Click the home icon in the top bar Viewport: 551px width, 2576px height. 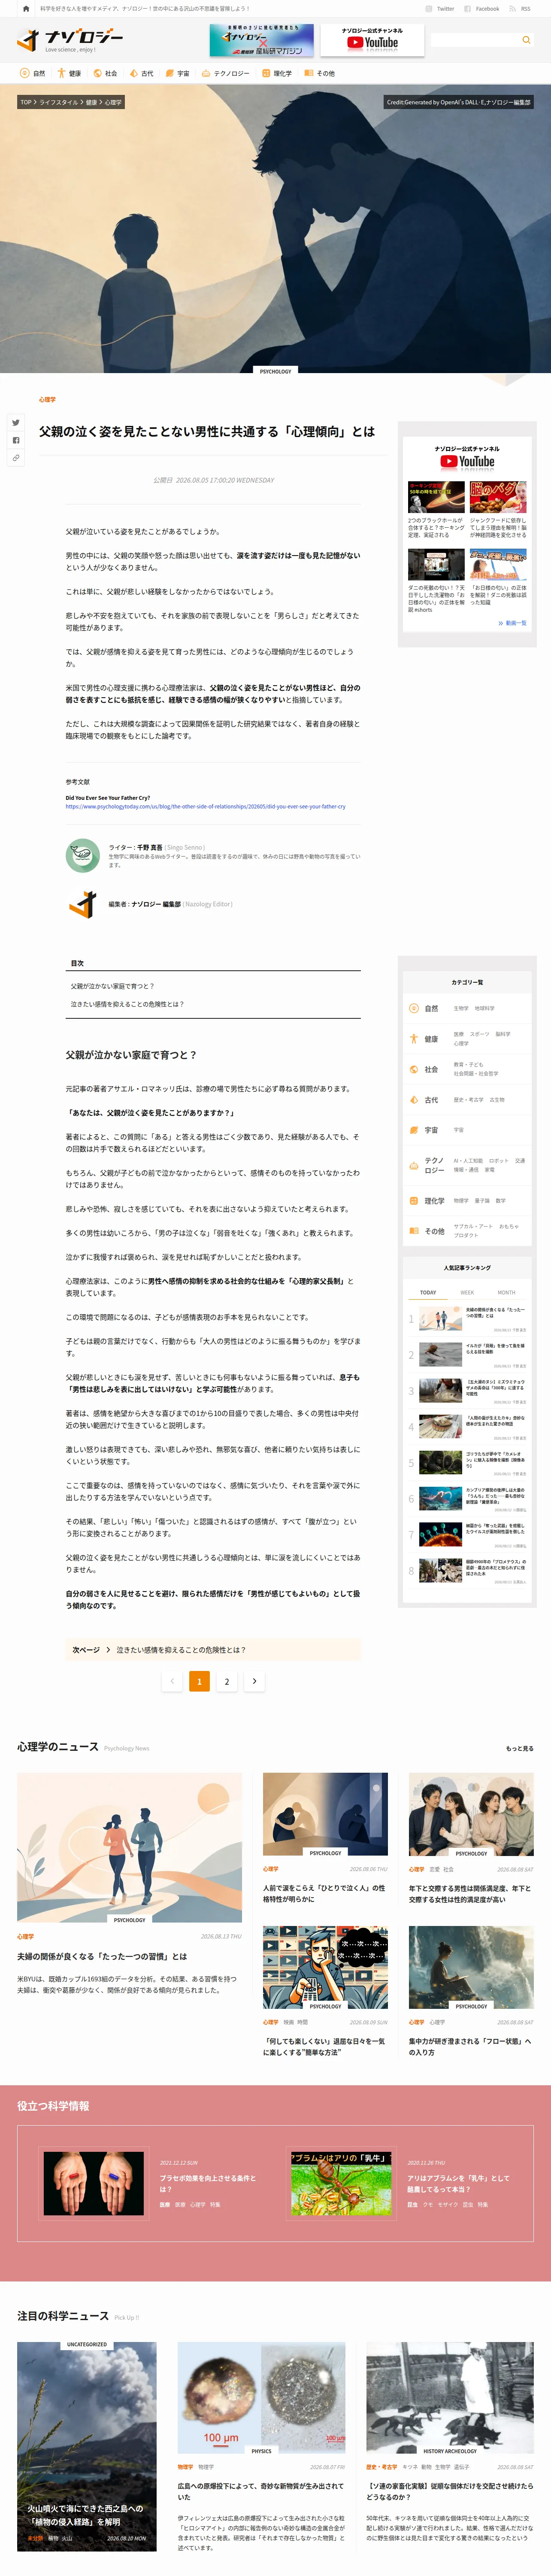pyautogui.click(x=26, y=8)
